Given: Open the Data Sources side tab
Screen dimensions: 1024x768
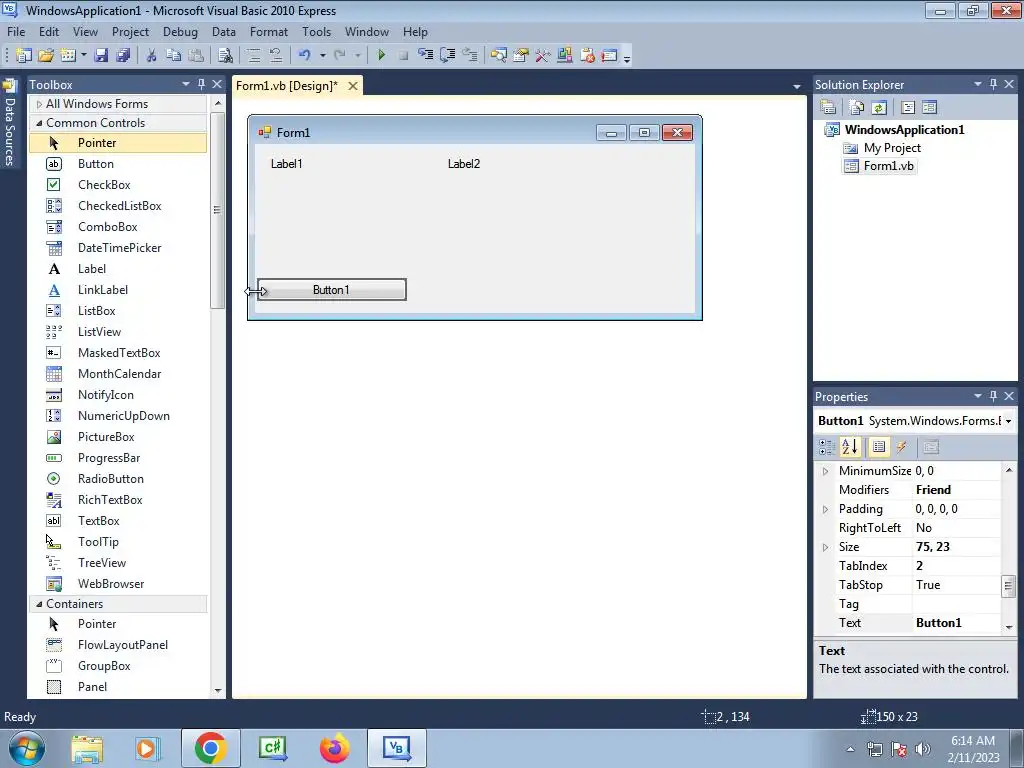Looking at the screenshot, I should [x=10, y=124].
